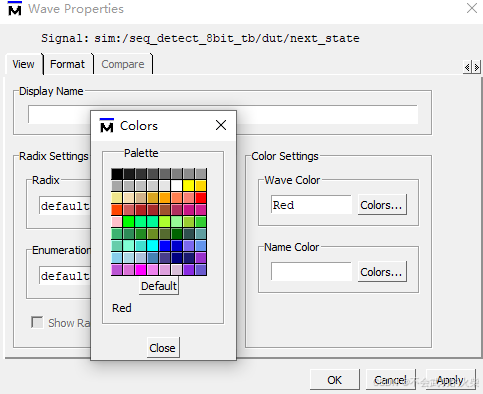Select the black swatch in palette
The width and height of the screenshot is (483, 394).
117,174
